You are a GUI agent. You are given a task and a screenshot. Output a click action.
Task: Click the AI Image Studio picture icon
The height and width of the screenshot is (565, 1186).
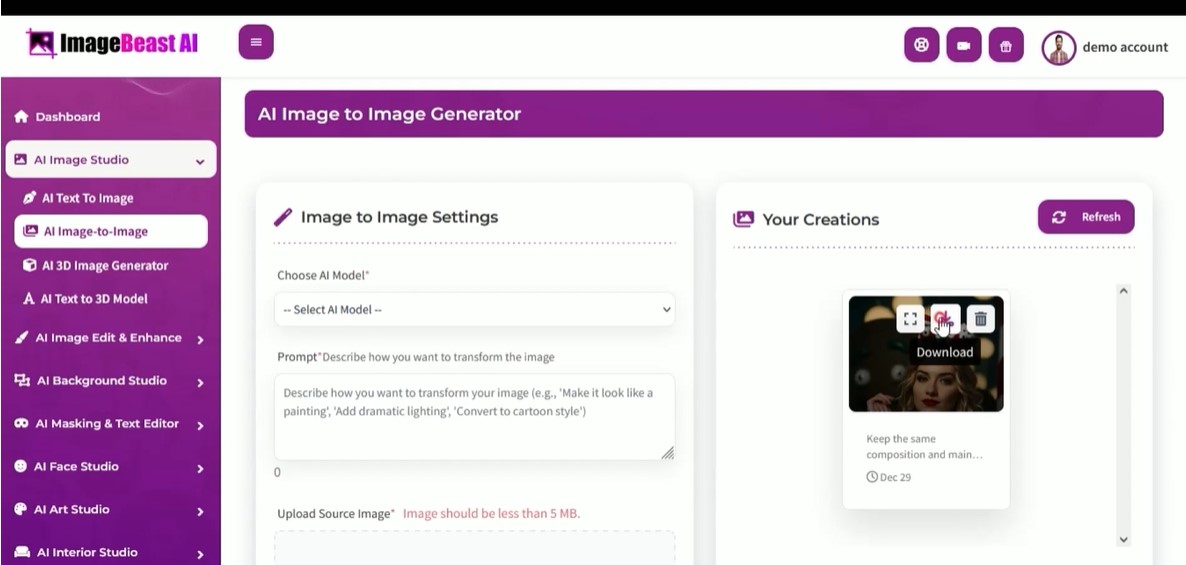coord(20,160)
